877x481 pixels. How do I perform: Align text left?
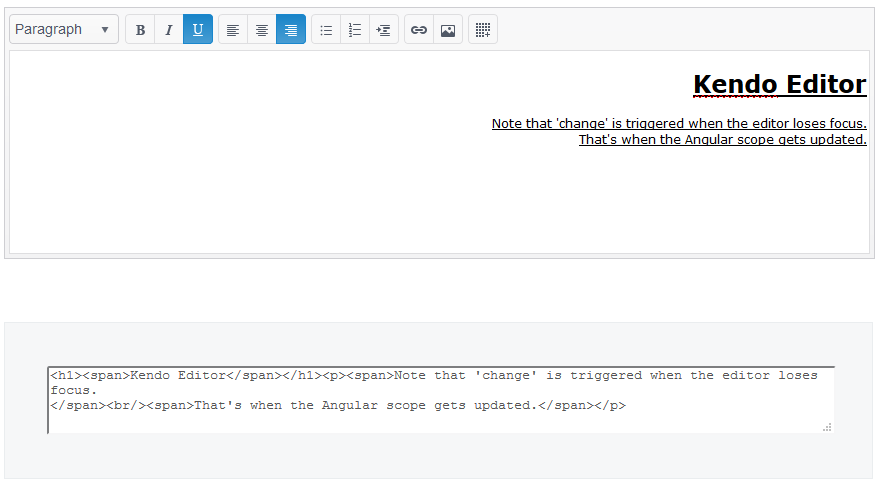(233, 29)
